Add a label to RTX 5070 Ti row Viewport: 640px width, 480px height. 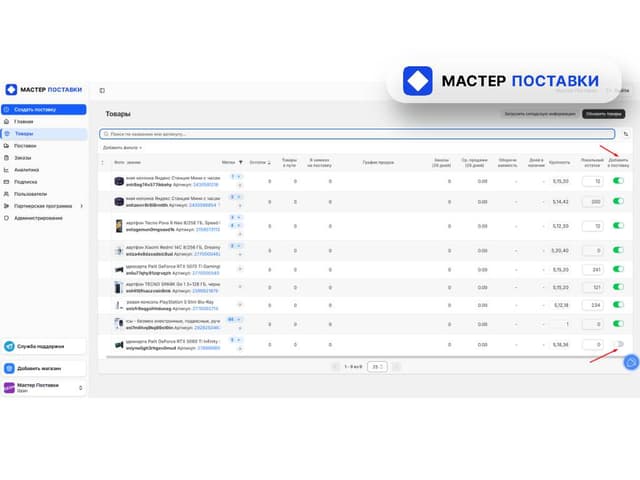[x=240, y=269]
